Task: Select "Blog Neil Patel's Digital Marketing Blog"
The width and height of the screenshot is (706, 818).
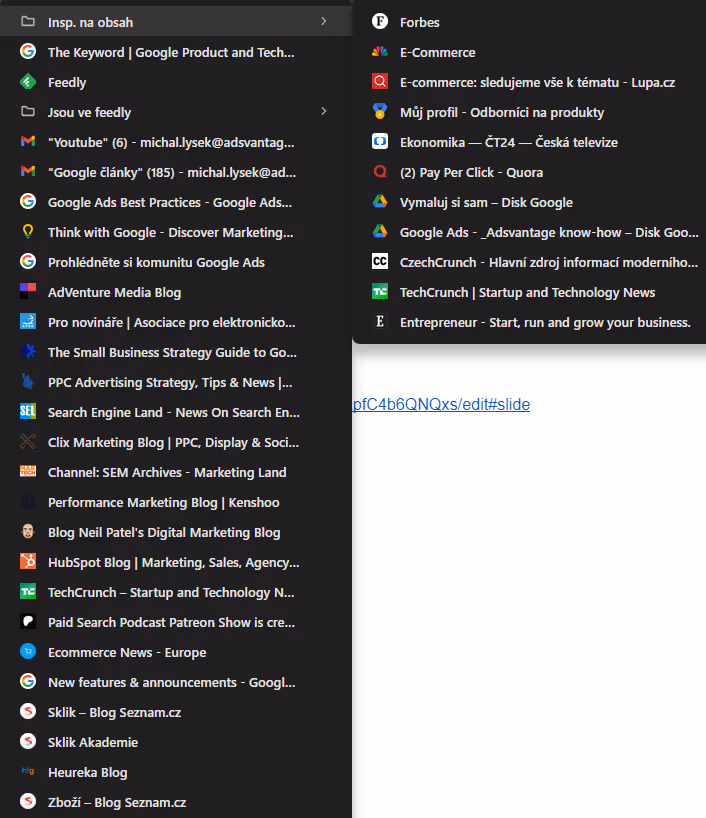Action: 176,532
